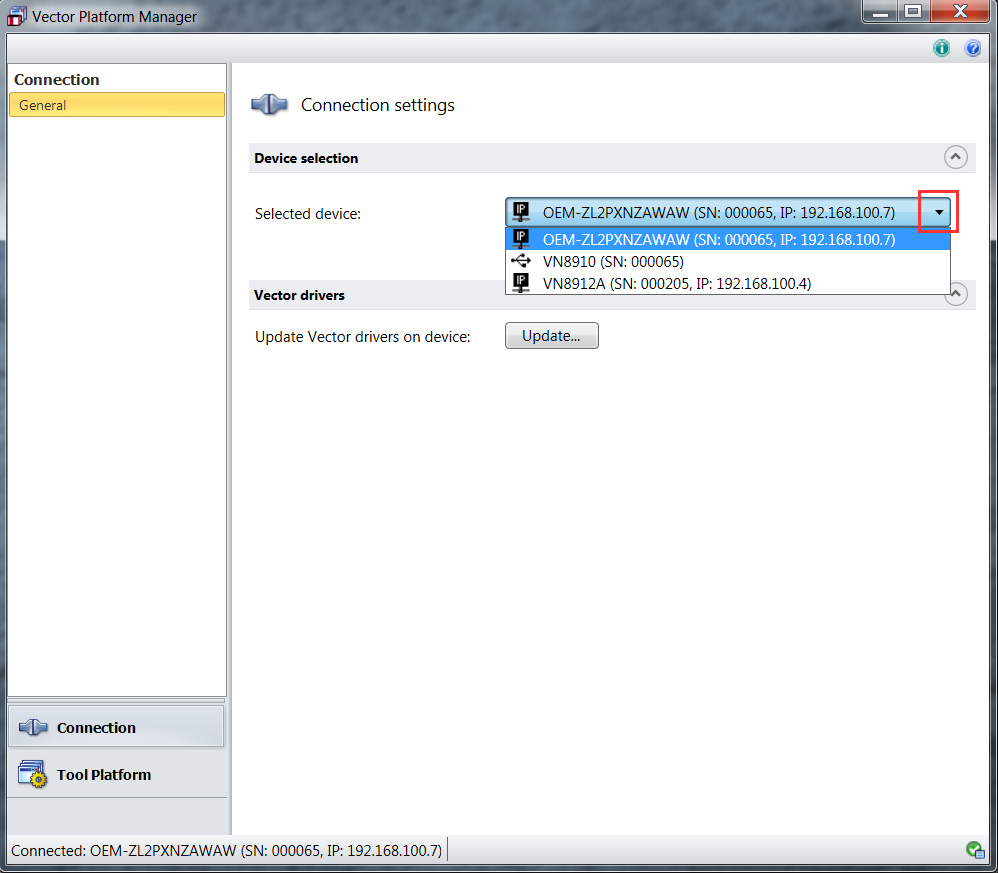This screenshot has height=873, width=998.
Task: Click the plug icon beside Connection settings heading
Action: (268, 105)
